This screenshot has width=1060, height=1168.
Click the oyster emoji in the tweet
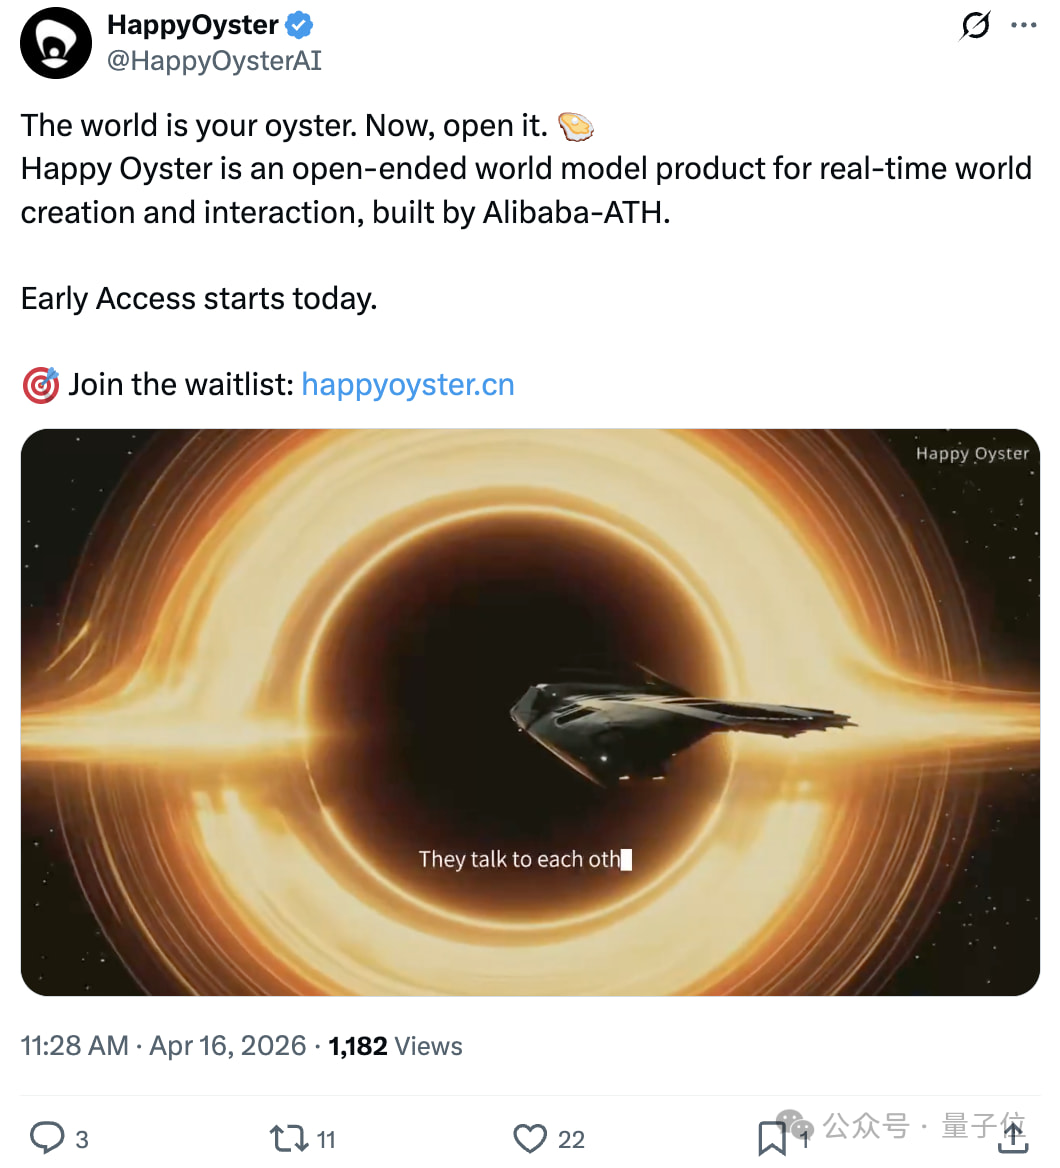(x=575, y=126)
